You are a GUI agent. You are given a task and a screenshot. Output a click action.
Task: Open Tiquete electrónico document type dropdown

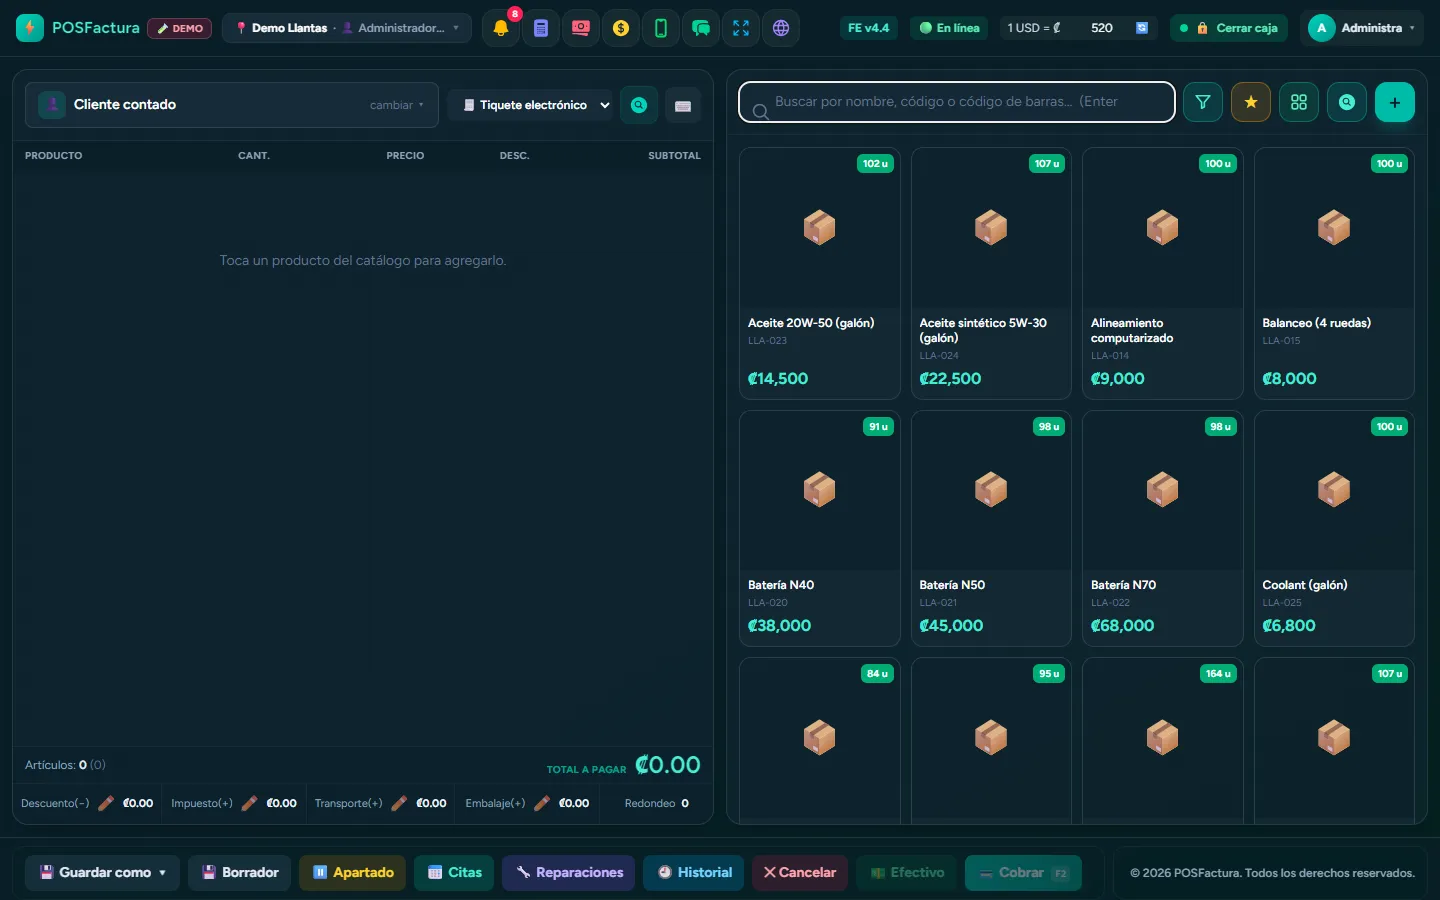[x=531, y=105]
